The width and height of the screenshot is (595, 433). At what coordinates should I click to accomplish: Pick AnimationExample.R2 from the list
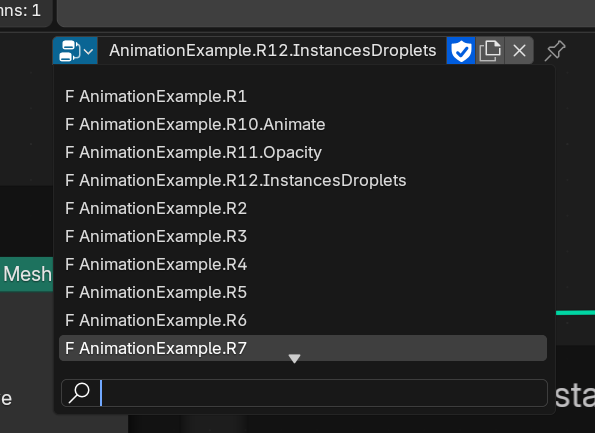[x=303, y=208]
